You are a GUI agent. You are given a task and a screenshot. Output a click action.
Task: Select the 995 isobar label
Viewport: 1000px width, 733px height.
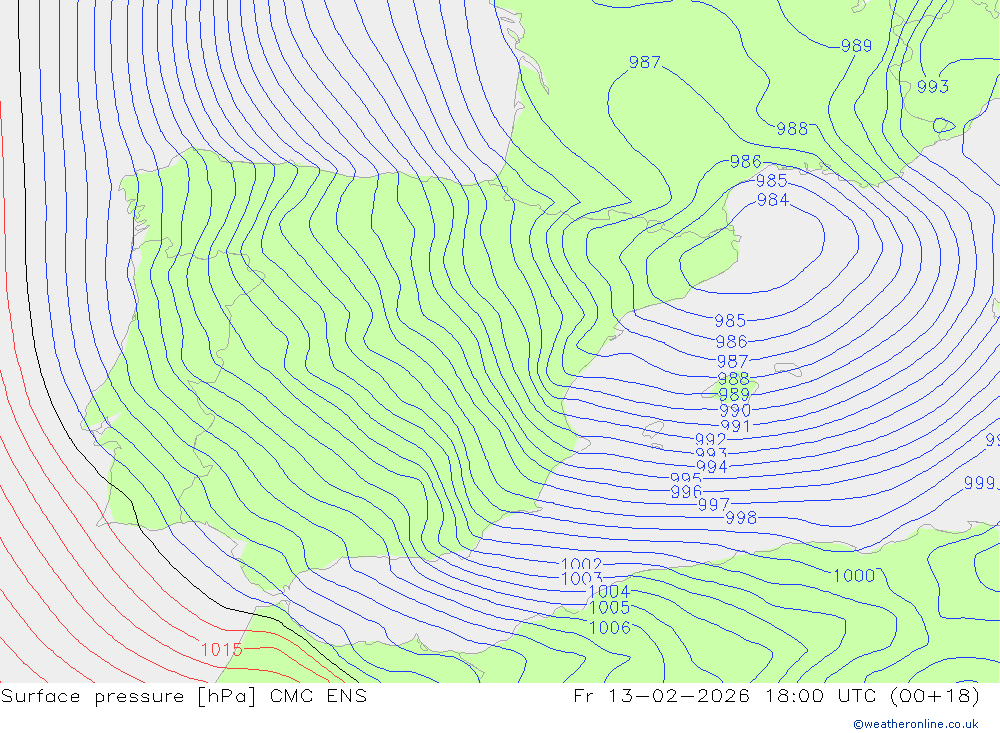tap(686, 478)
